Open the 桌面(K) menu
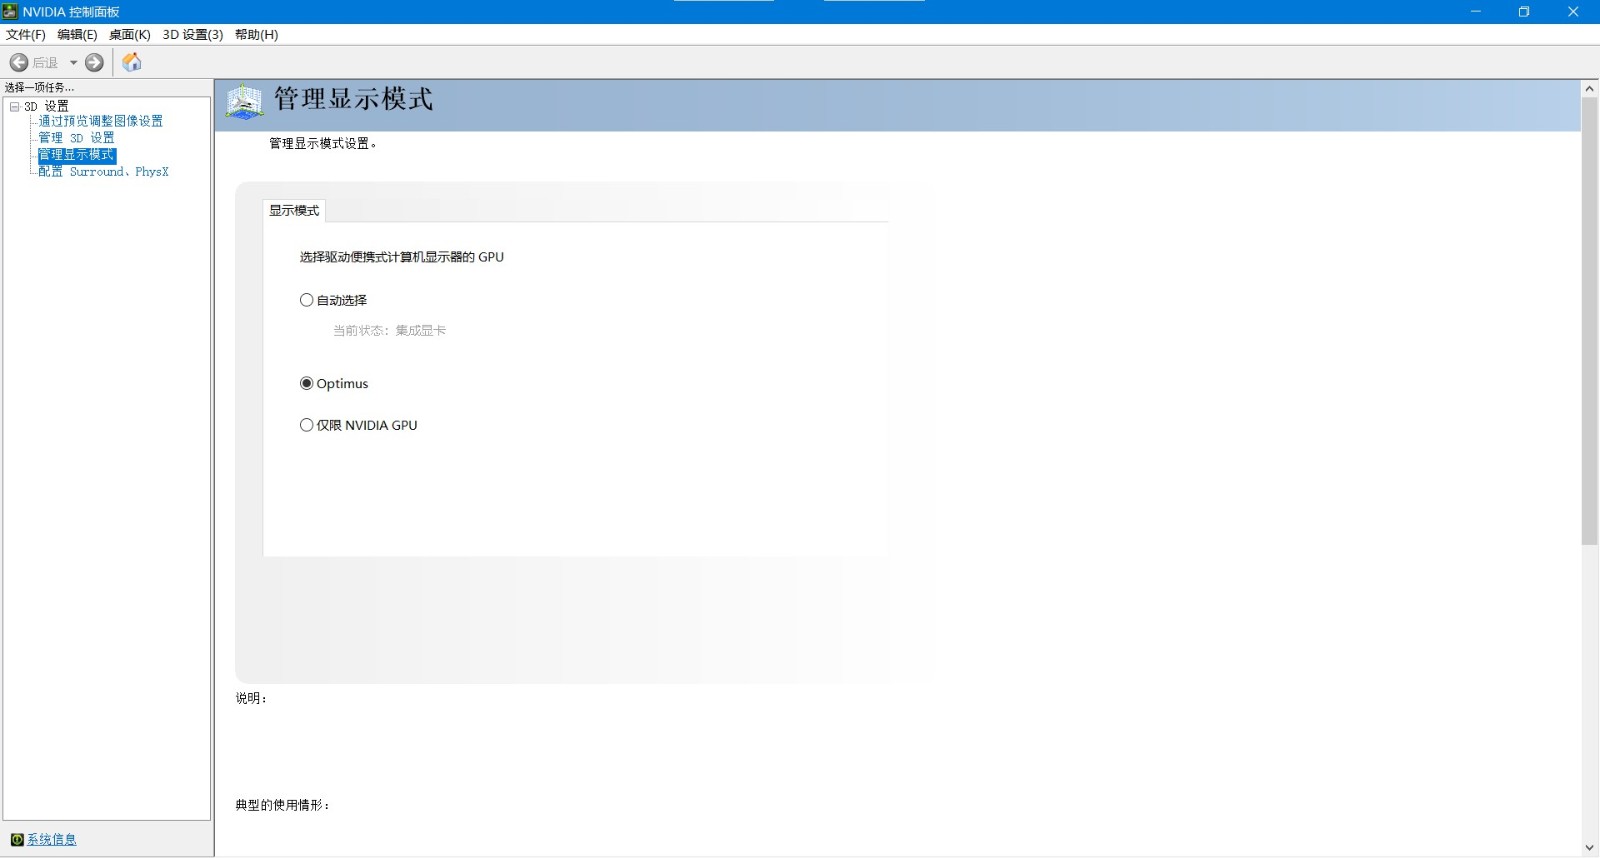 (x=129, y=35)
